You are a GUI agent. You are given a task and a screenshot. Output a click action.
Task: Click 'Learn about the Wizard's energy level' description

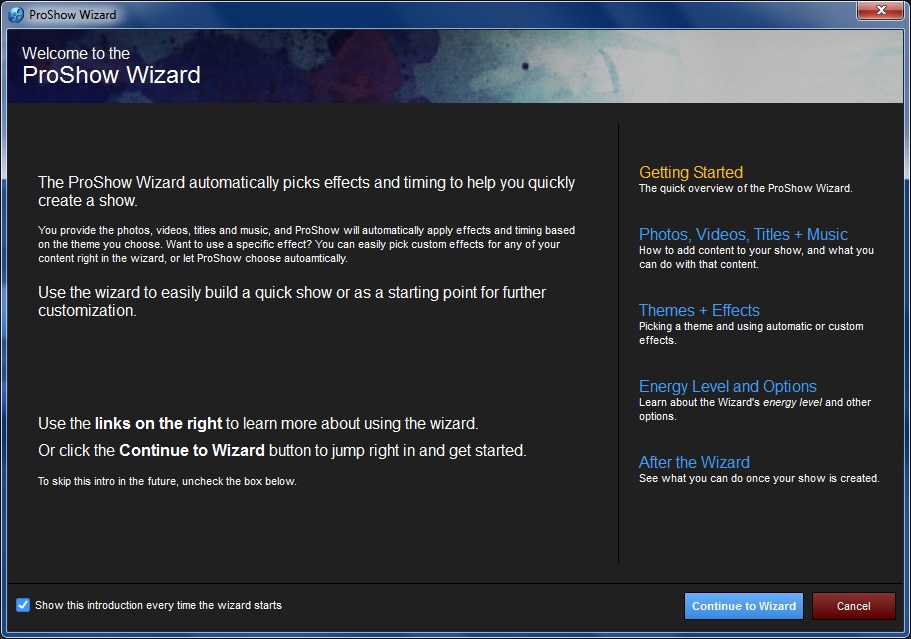(755, 409)
